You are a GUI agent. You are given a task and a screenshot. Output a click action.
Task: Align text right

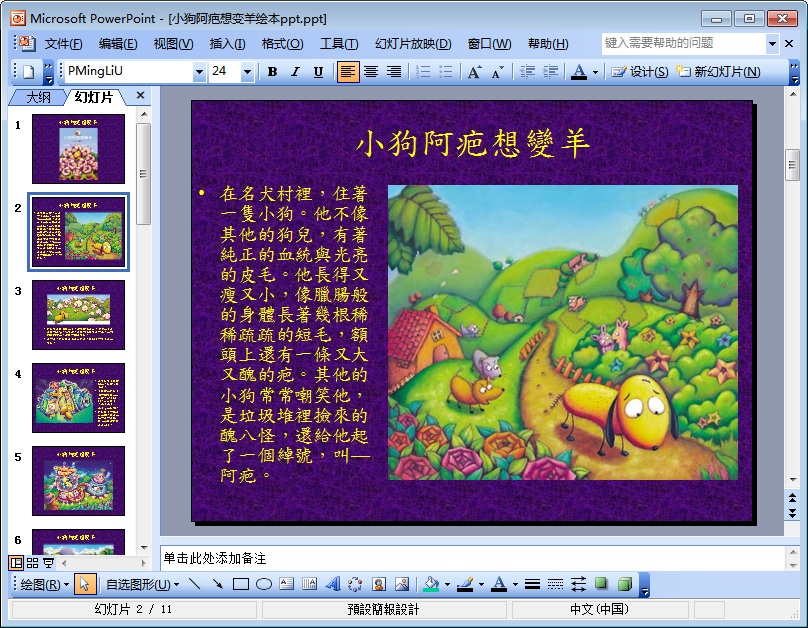tap(394, 72)
